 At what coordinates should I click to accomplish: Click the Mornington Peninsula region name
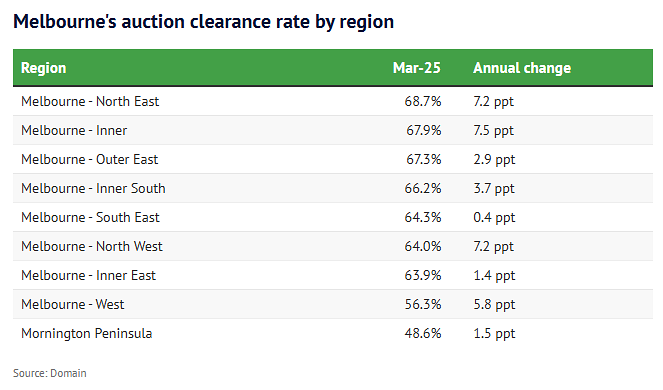click(87, 334)
